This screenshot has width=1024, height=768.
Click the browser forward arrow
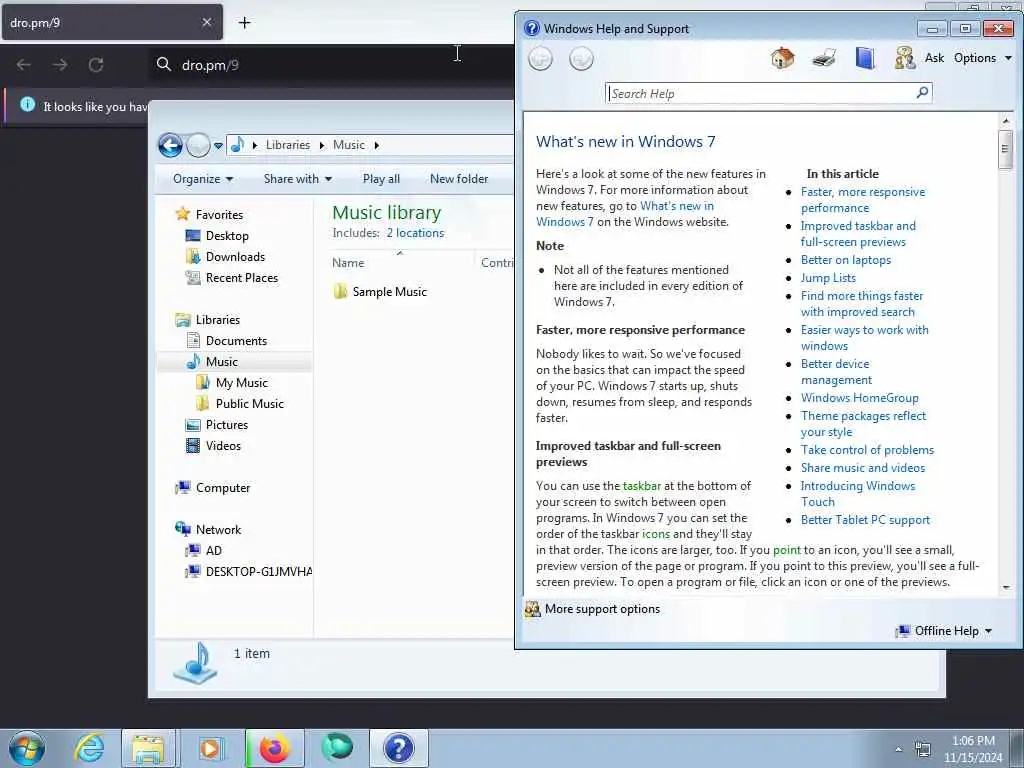click(60, 65)
